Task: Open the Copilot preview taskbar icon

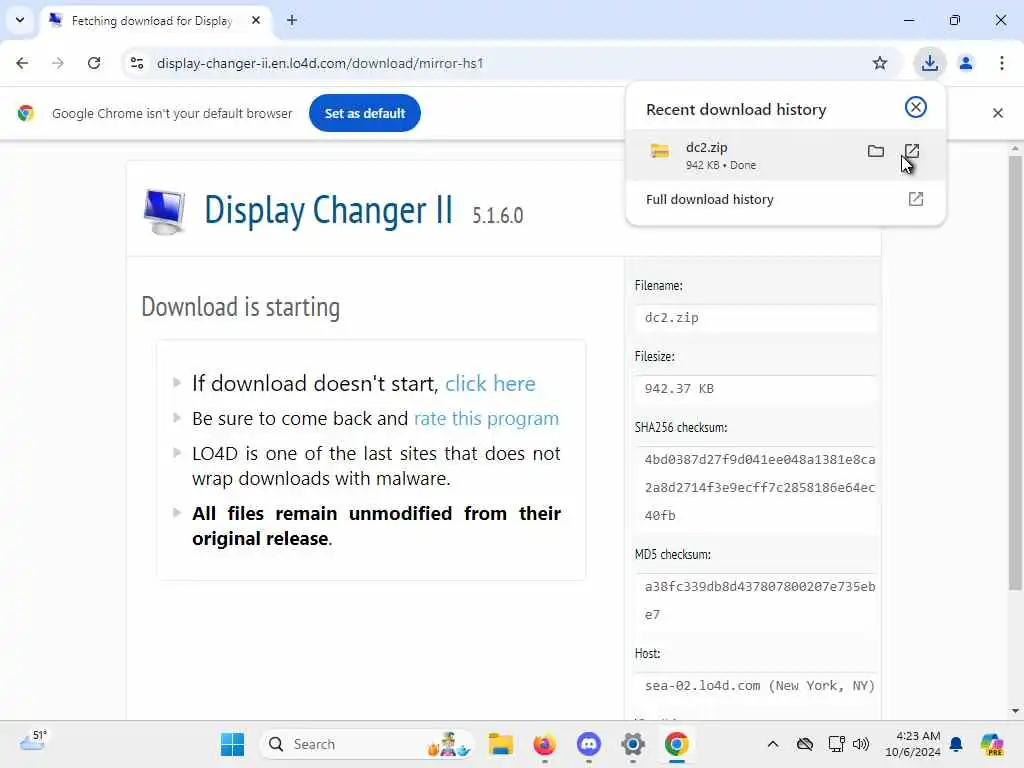Action: pyautogui.click(x=991, y=744)
